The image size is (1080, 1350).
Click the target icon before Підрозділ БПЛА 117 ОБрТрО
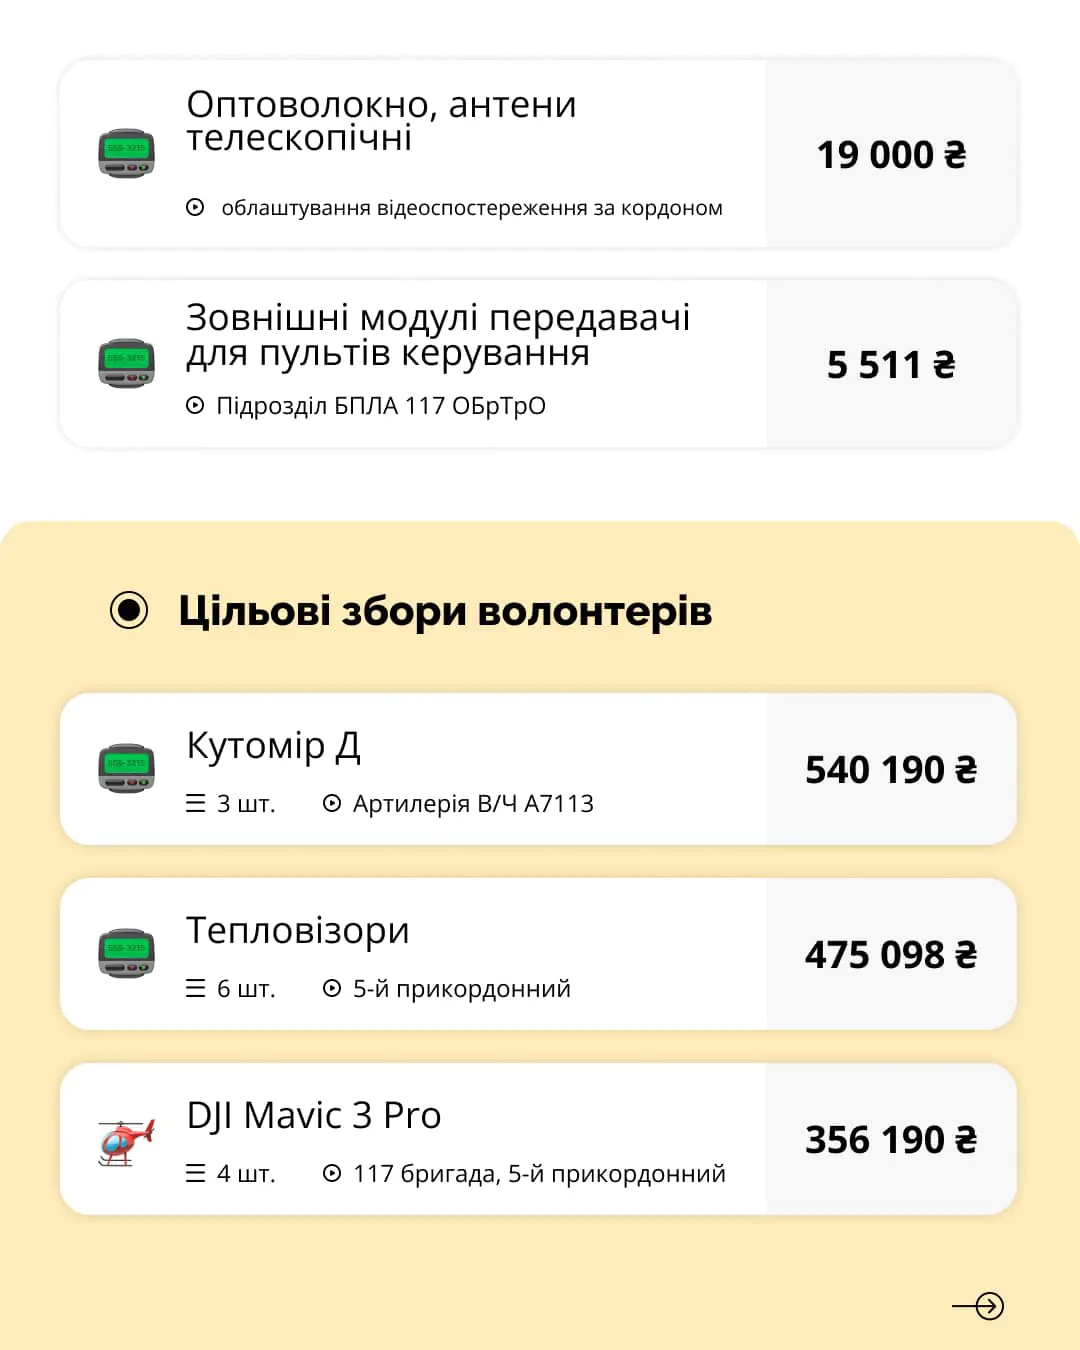(196, 405)
